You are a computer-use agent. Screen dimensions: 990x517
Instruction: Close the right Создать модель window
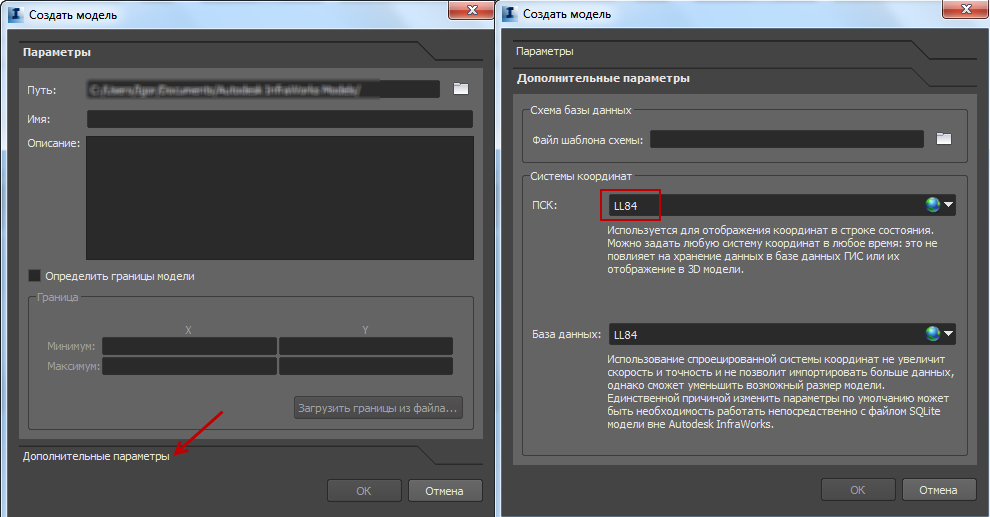965,8
